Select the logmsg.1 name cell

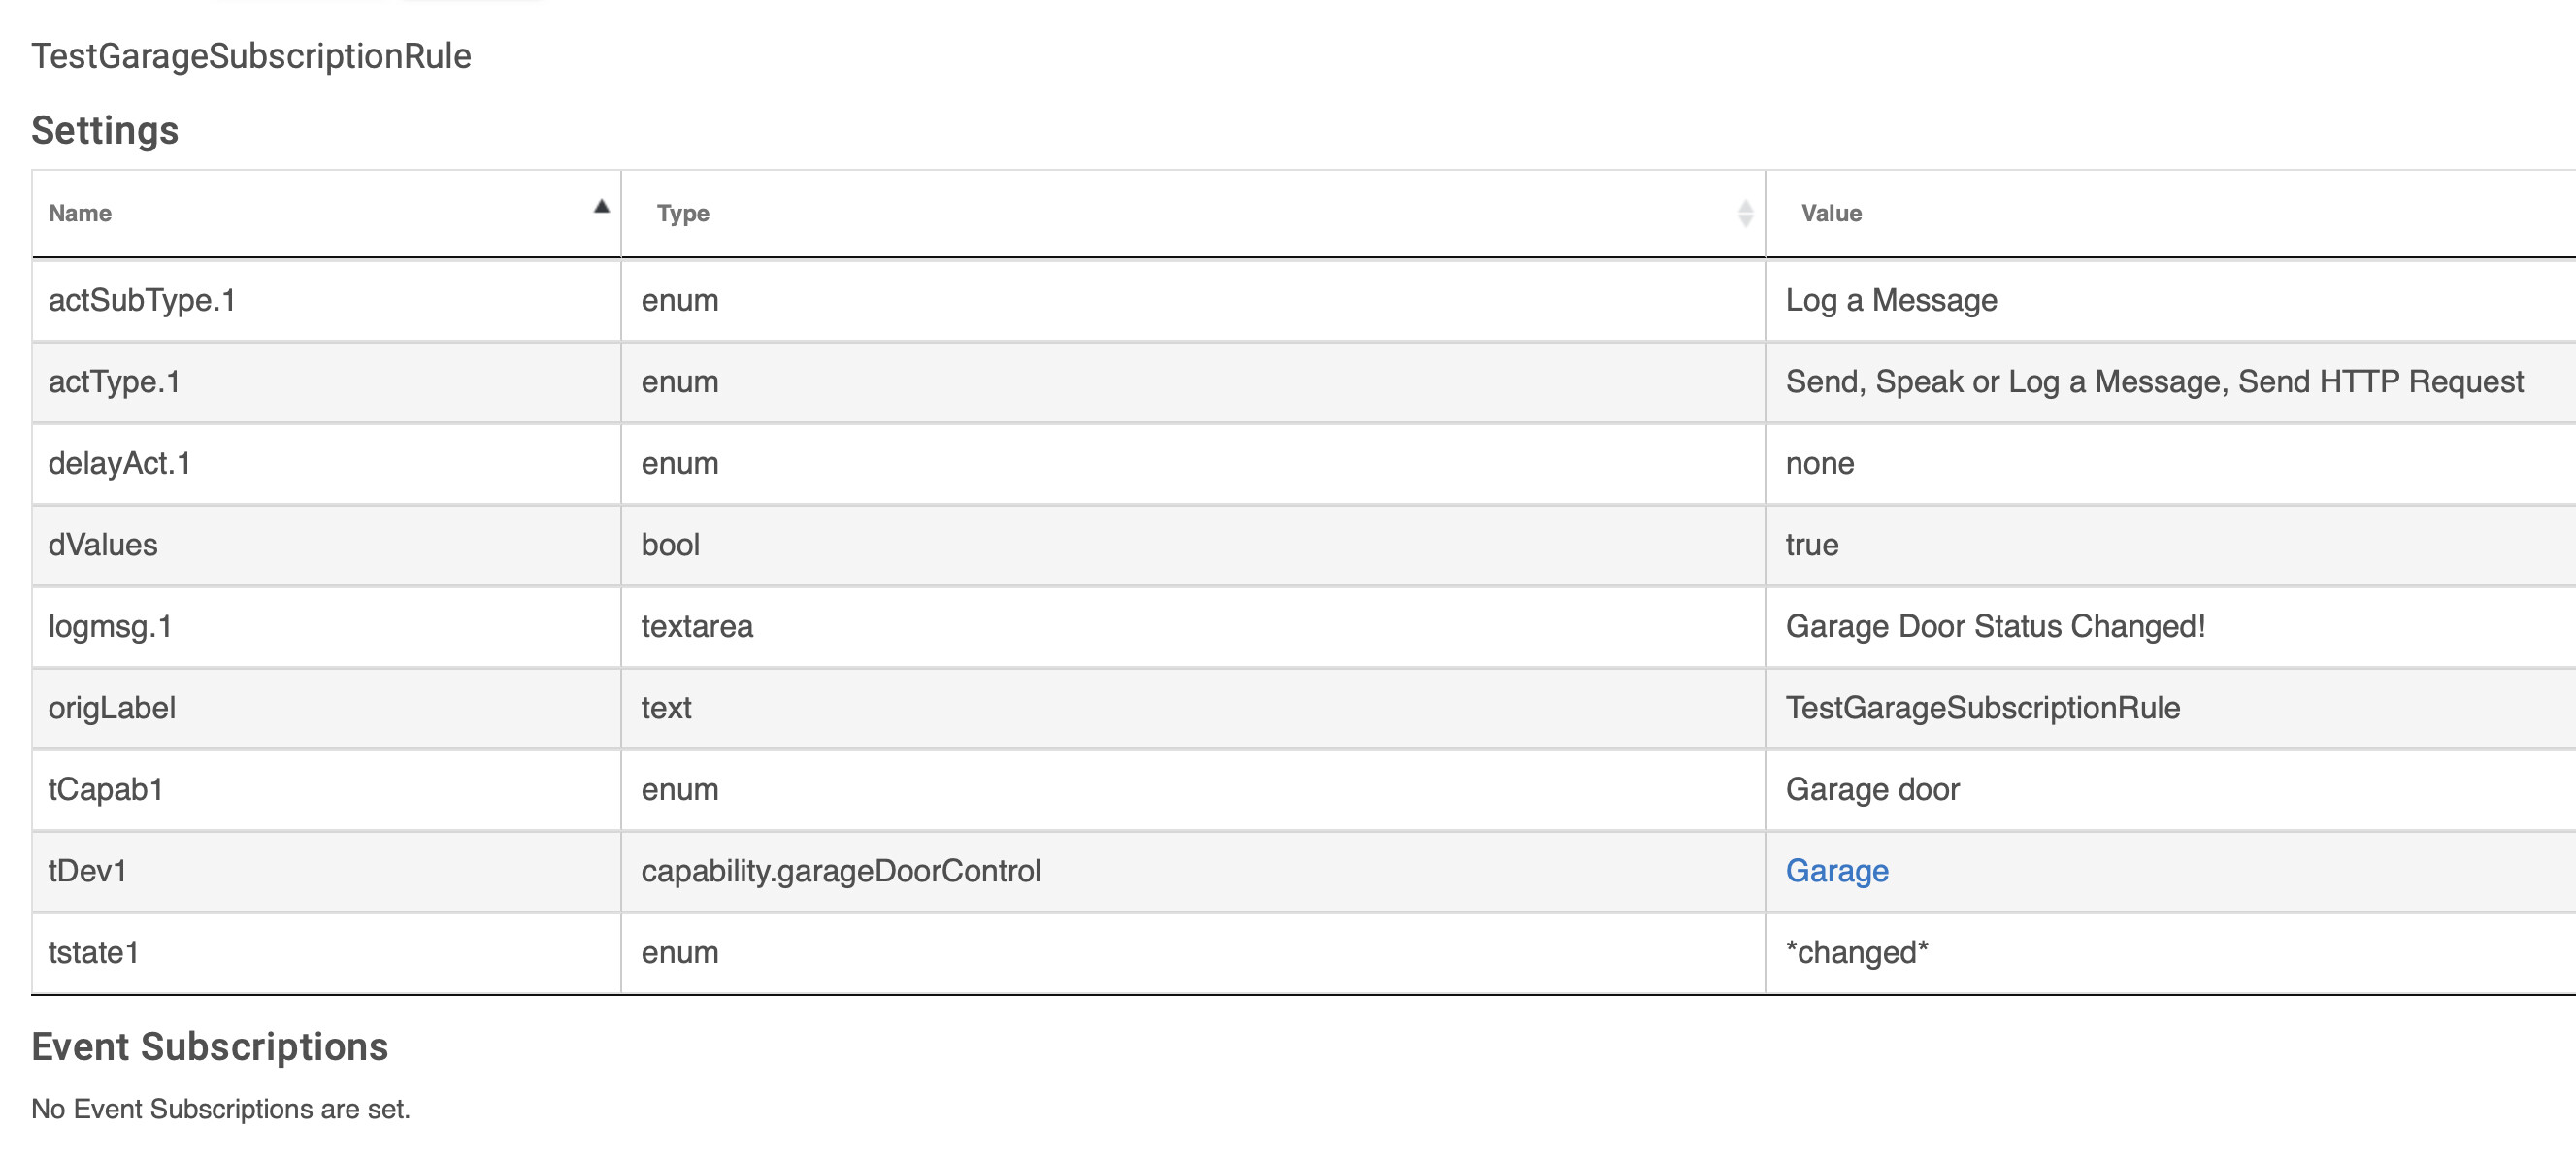(x=326, y=626)
